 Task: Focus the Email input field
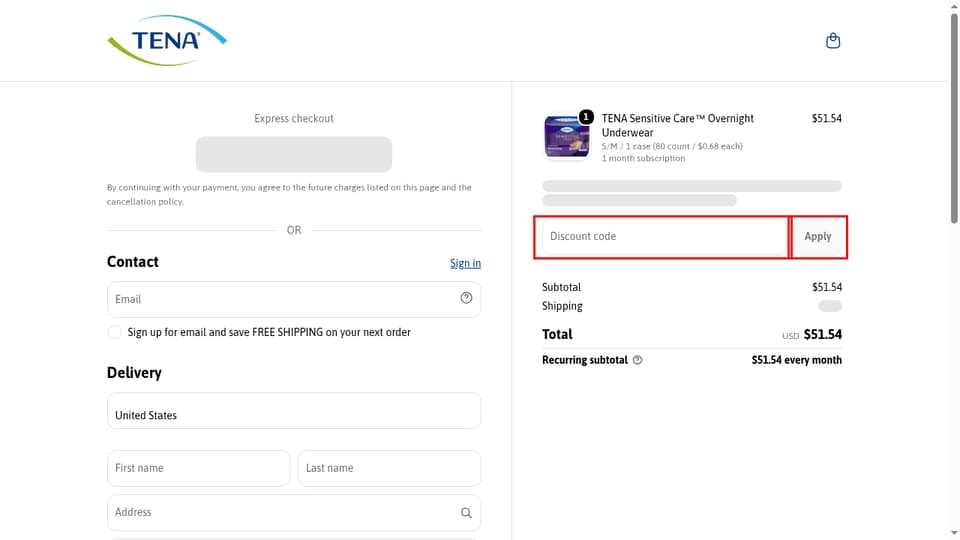point(294,299)
